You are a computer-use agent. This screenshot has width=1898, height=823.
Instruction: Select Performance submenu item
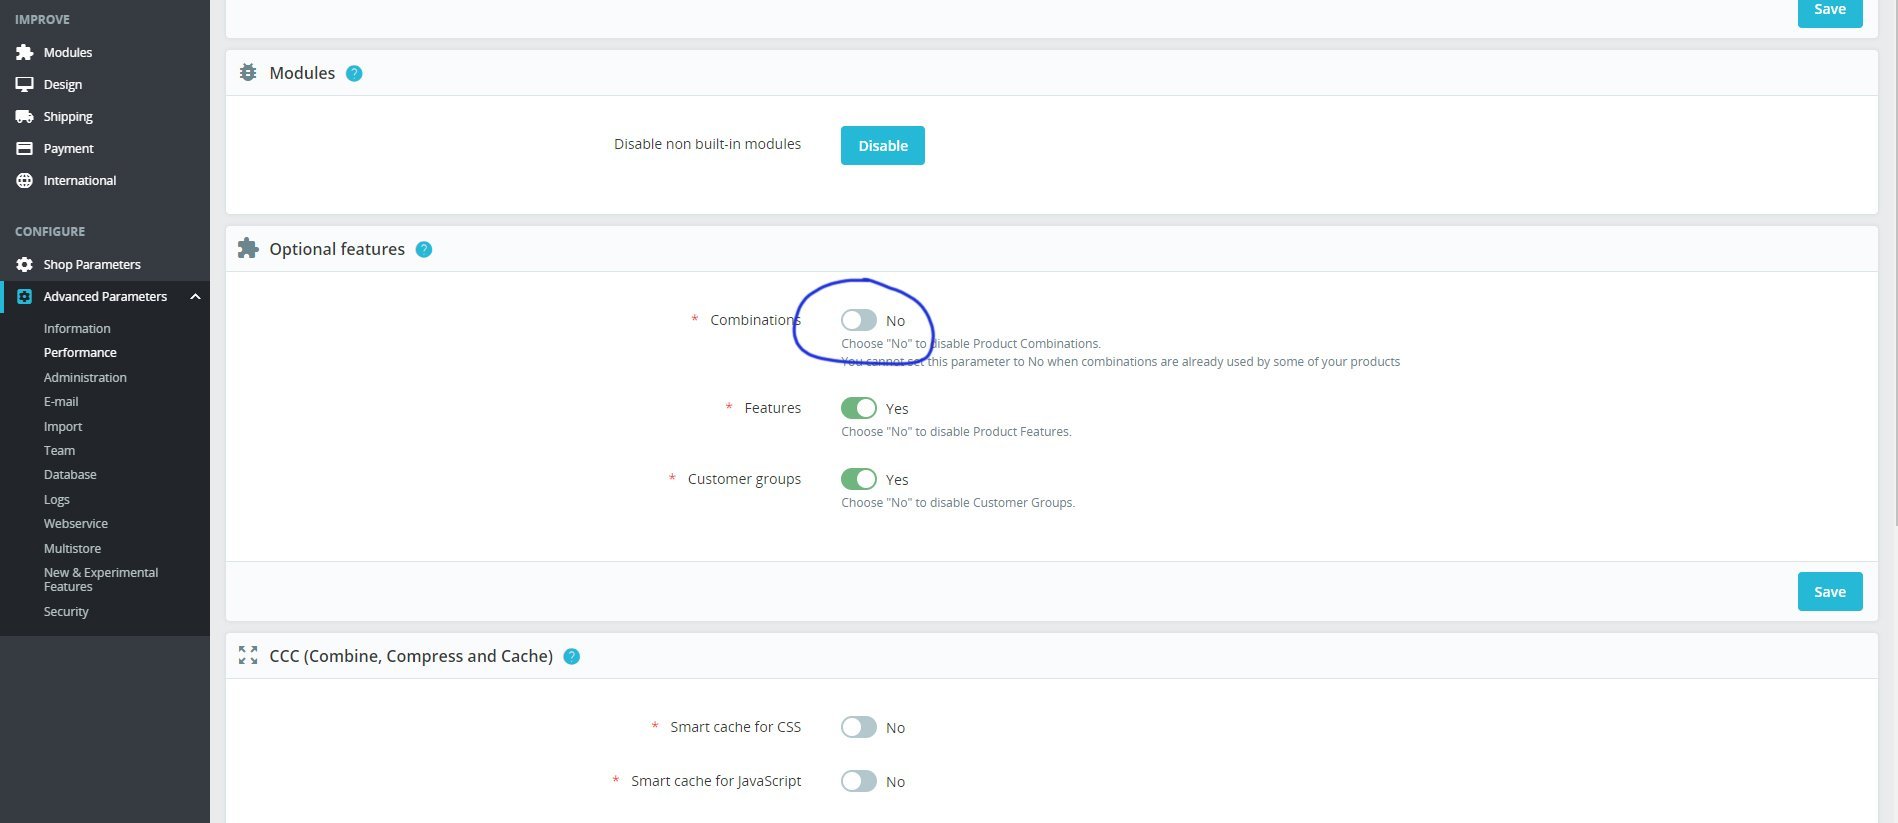(x=80, y=352)
